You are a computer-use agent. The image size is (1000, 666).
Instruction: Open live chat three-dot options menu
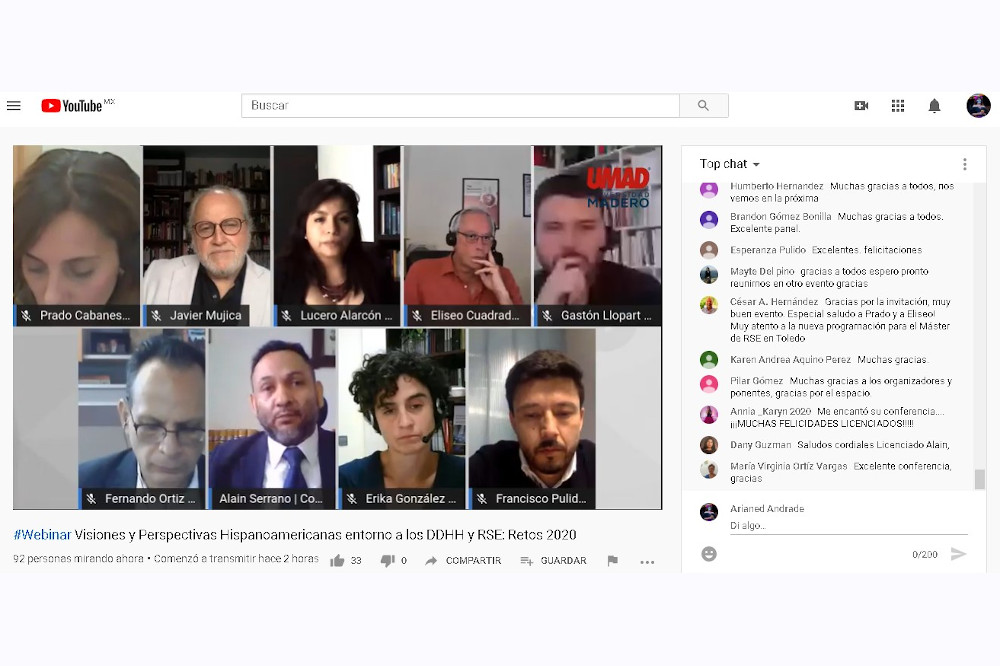(x=964, y=165)
